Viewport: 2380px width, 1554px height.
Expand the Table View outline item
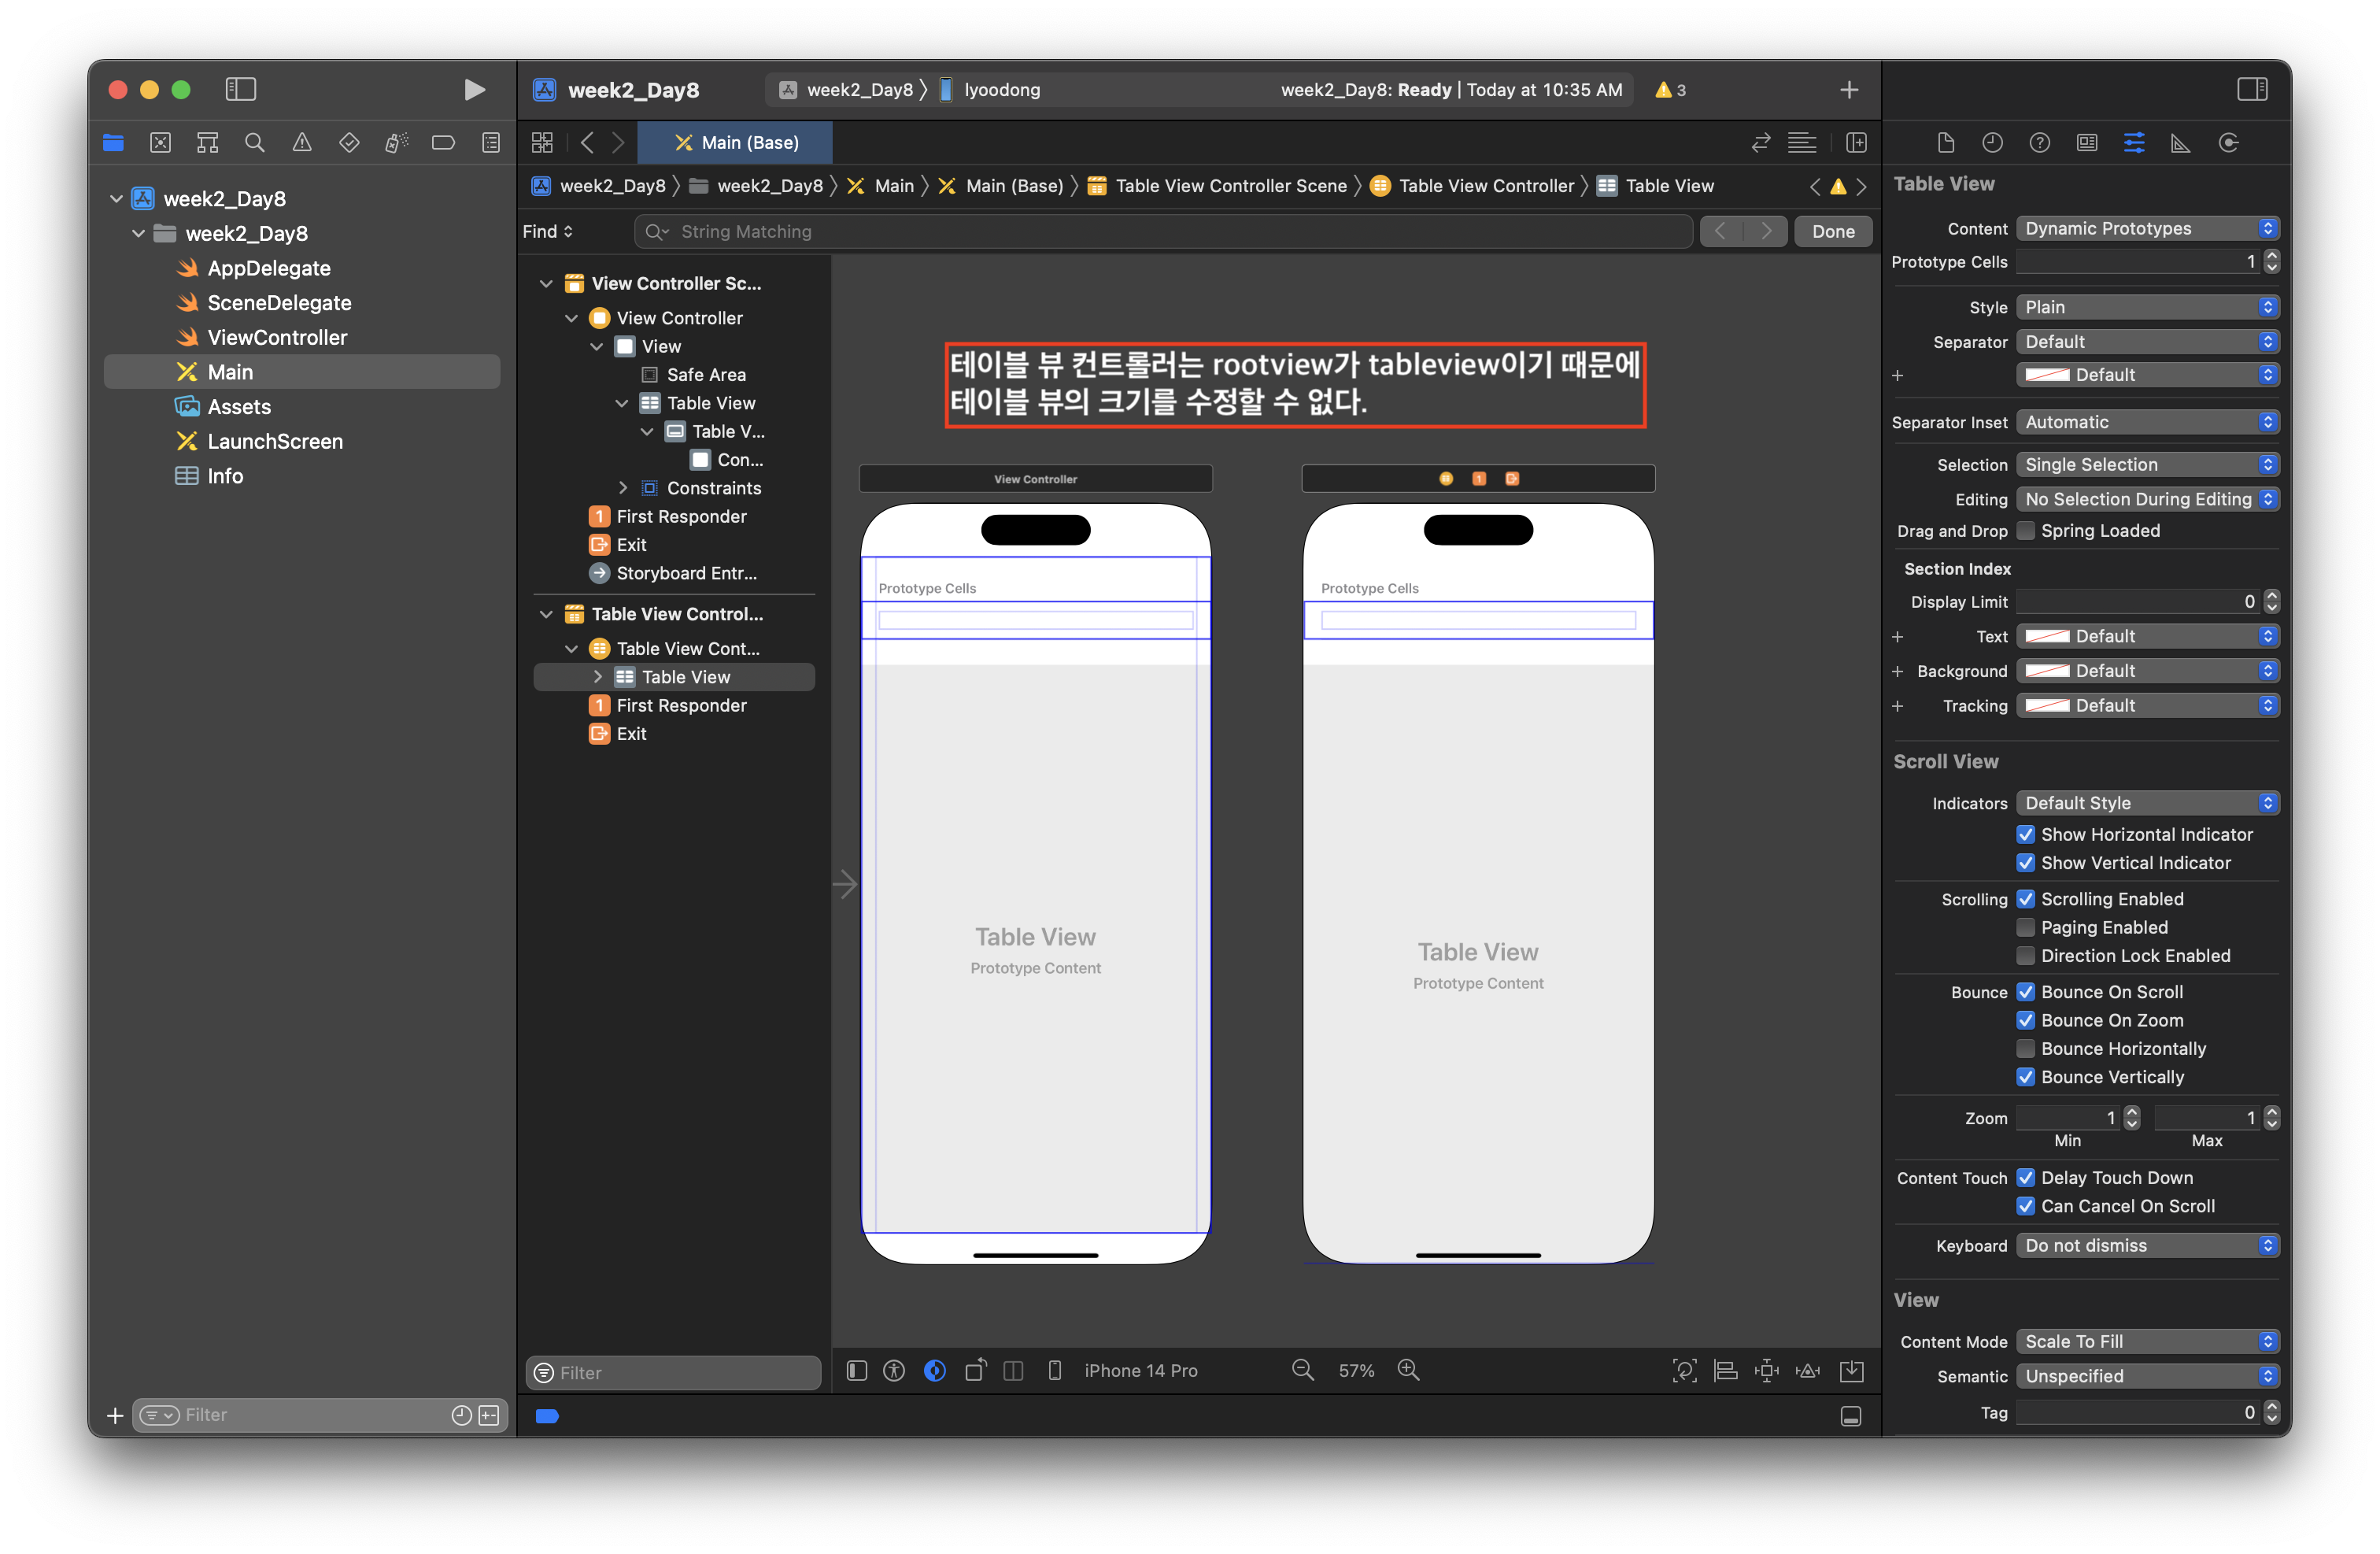(597, 677)
